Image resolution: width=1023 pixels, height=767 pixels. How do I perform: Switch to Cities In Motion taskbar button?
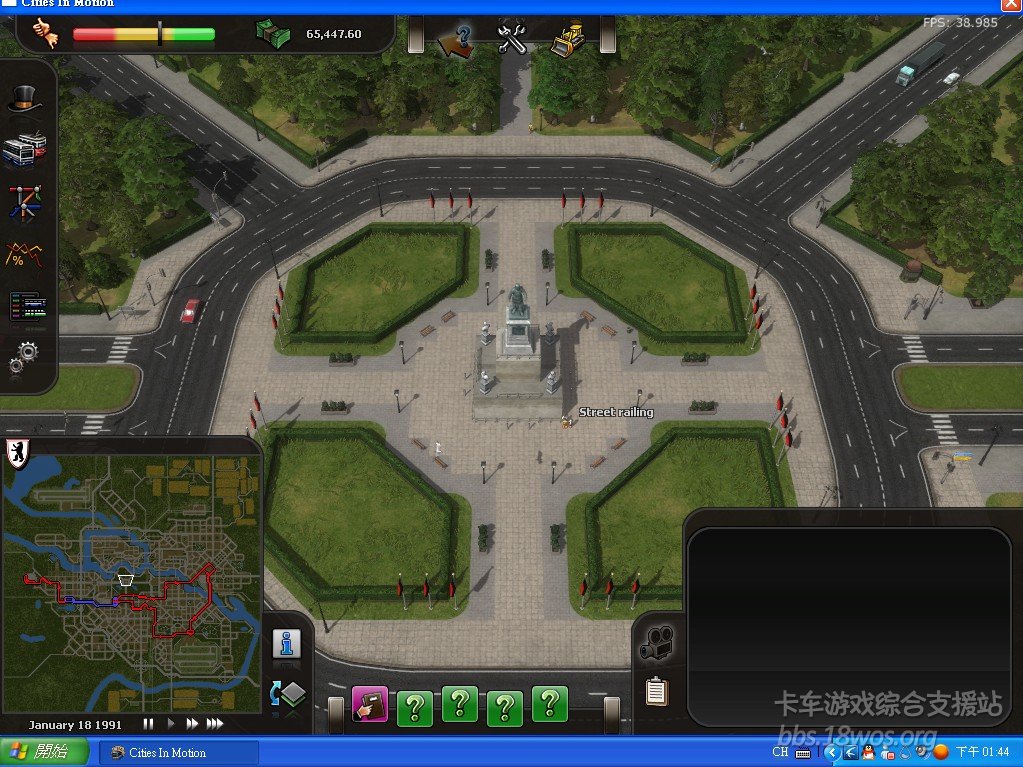177,753
